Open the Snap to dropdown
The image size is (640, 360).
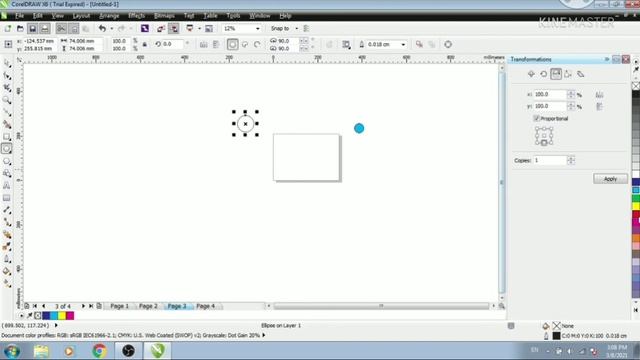click(x=296, y=29)
